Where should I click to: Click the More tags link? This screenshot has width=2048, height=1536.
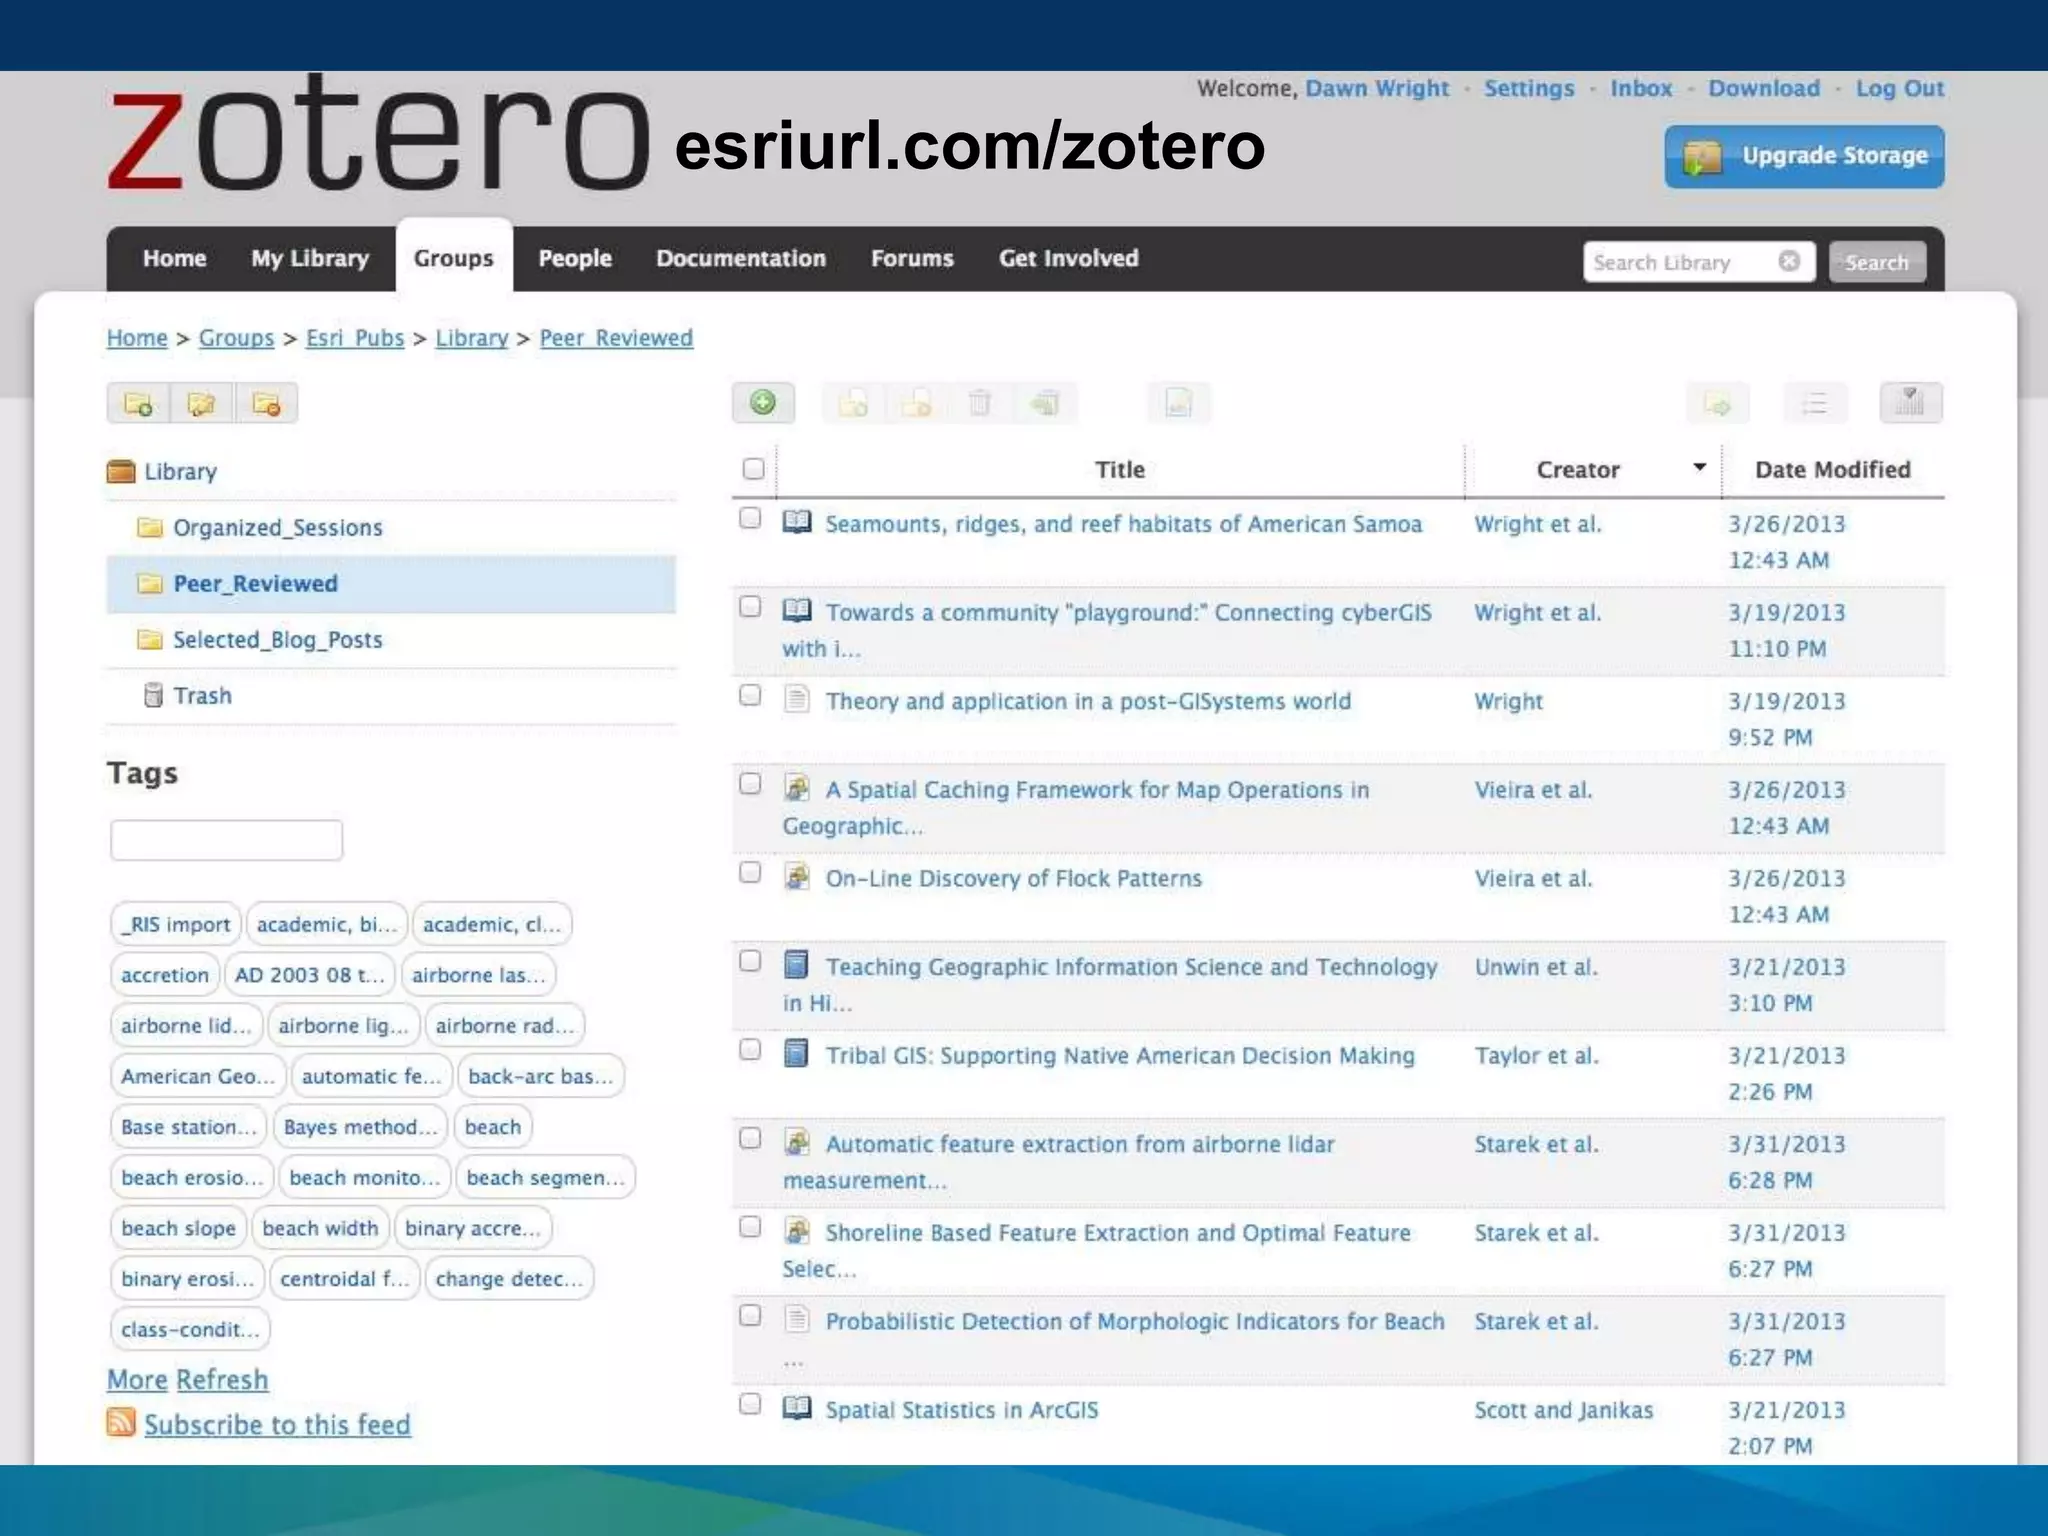pos(137,1379)
